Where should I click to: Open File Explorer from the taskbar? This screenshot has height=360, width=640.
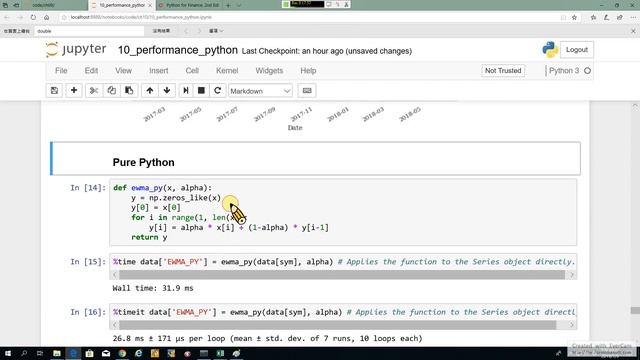click(x=57, y=353)
